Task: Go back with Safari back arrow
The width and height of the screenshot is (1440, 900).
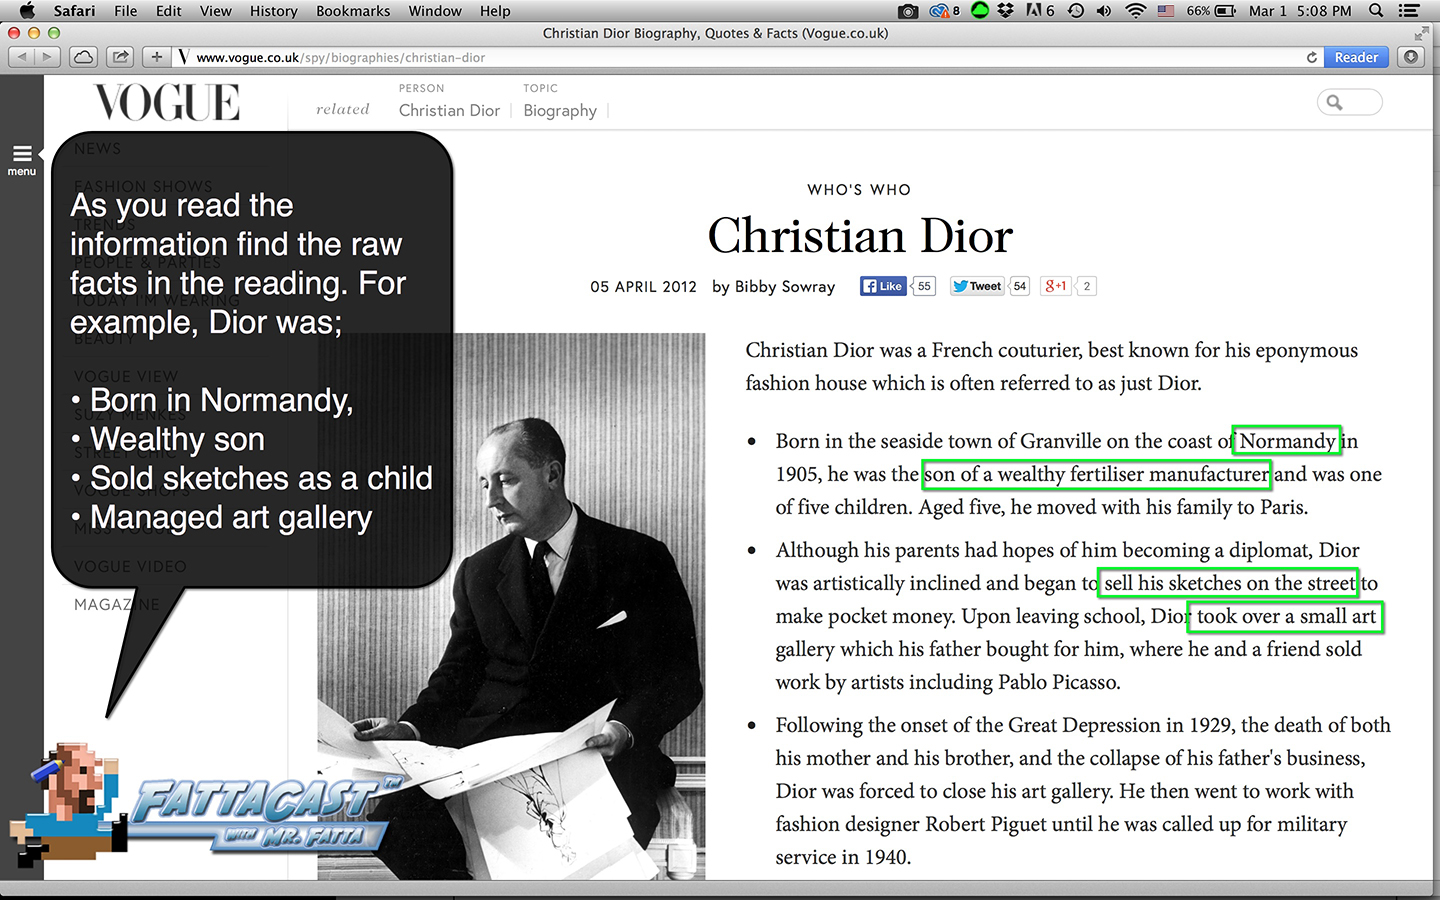Action: [x=22, y=57]
